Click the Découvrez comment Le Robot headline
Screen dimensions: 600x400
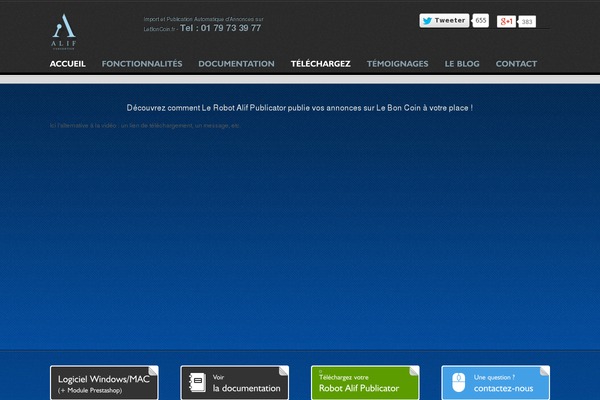(x=300, y=108)
